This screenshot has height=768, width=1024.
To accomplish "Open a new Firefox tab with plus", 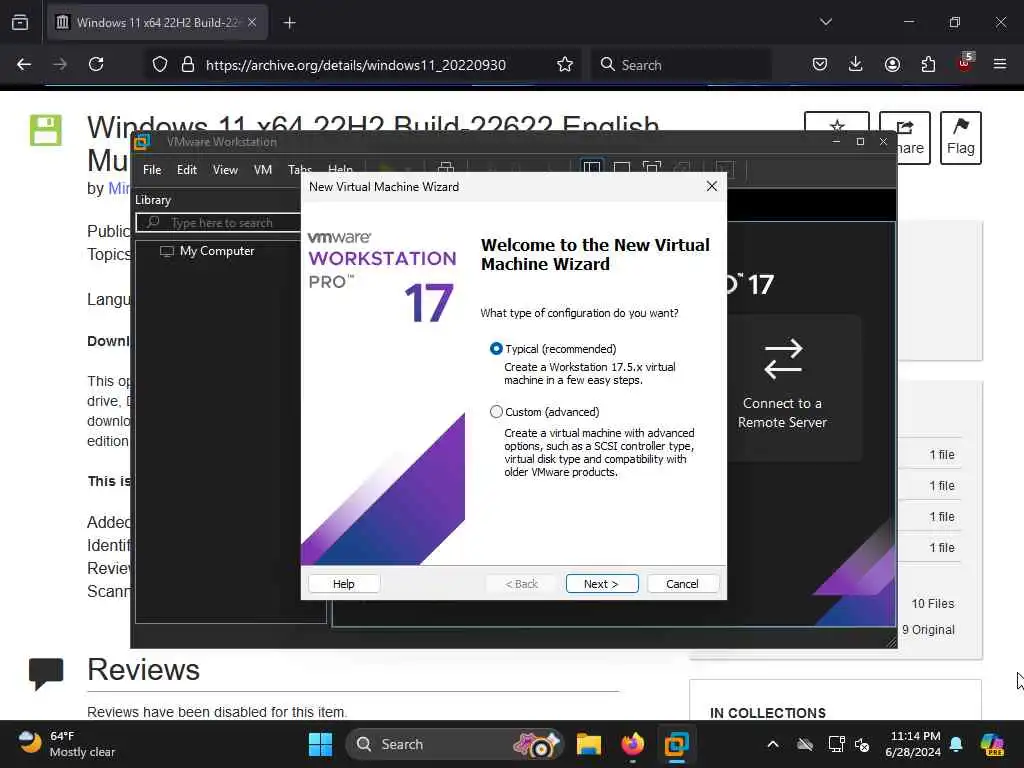I will [x=289, y=23].
